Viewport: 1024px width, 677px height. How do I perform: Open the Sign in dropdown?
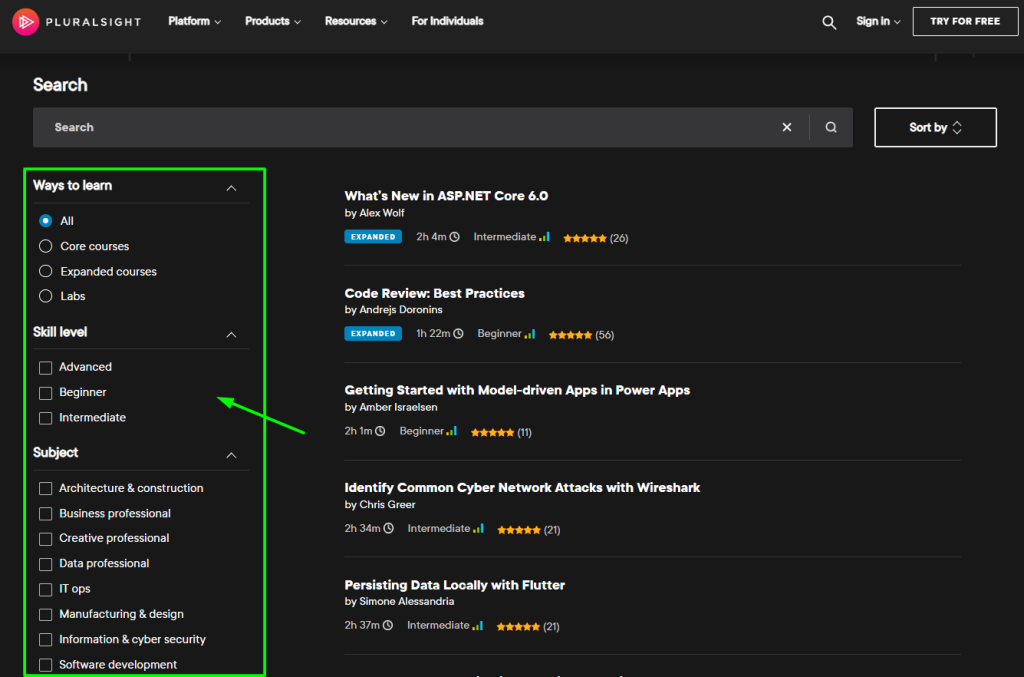tap(878, 22)
